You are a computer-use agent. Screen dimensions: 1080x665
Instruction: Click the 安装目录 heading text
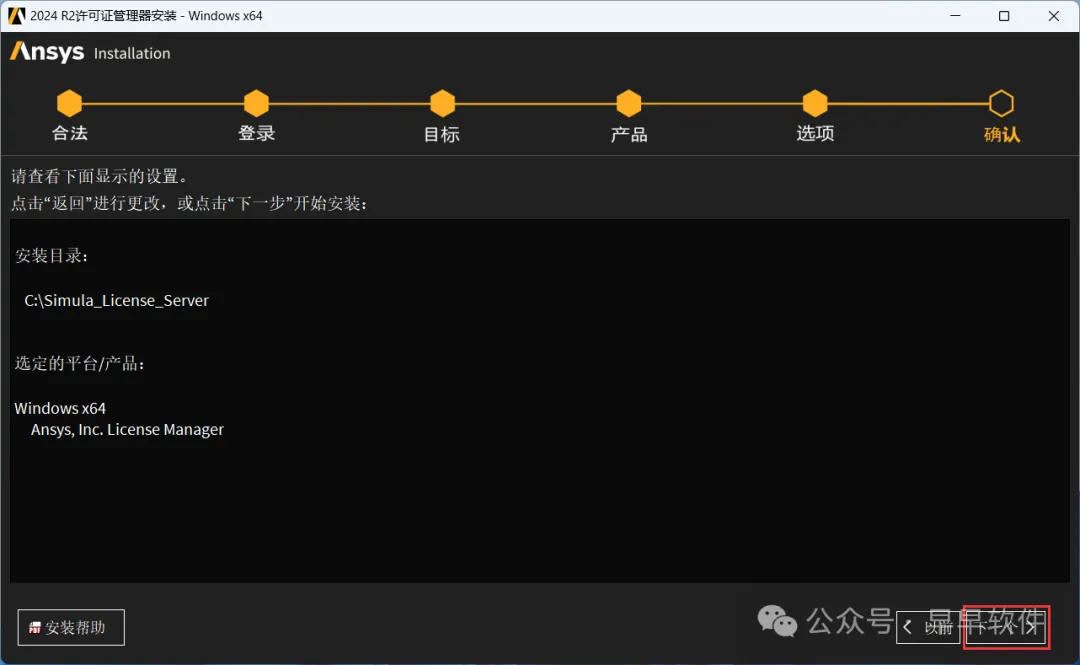pos(52,256)
